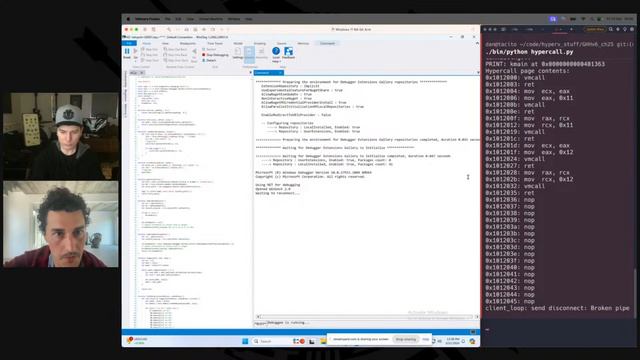Click the command window horizontal scrollbar
The width and height of the screenshot is (640, 360).
click(x=367, y=317)
